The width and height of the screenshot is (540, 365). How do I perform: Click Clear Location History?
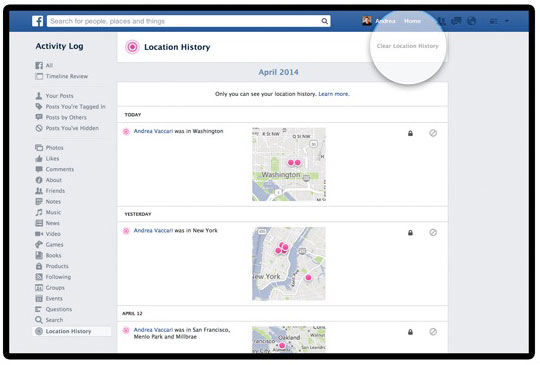407,46
